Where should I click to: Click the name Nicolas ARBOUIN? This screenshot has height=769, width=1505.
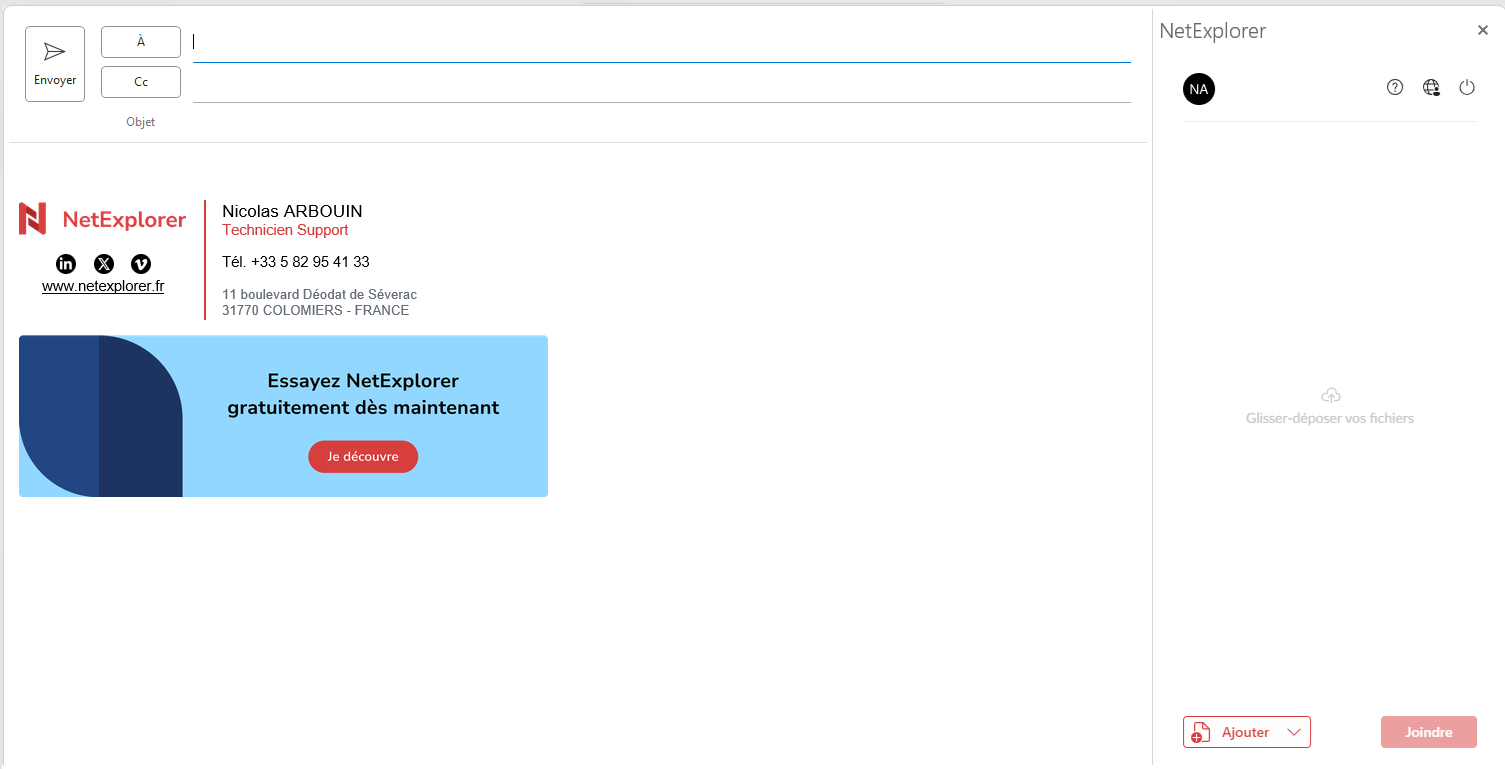click(292, 211)
